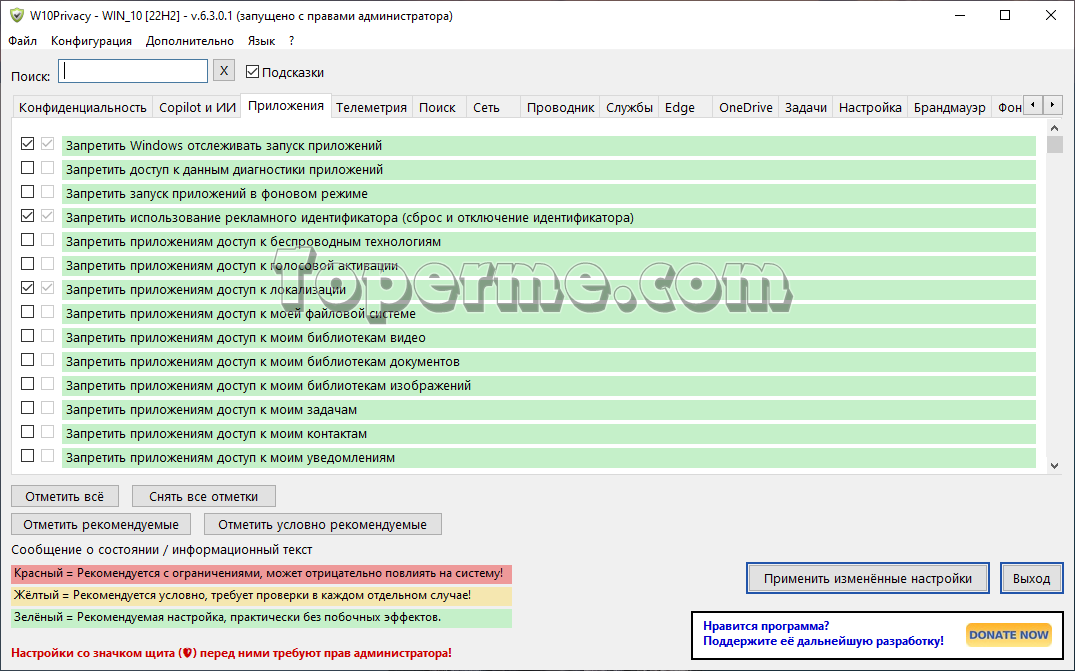Switch to the Телеметрия tab
The image size is (1075, 671).
pyautogui.click(x=372, y=108)
